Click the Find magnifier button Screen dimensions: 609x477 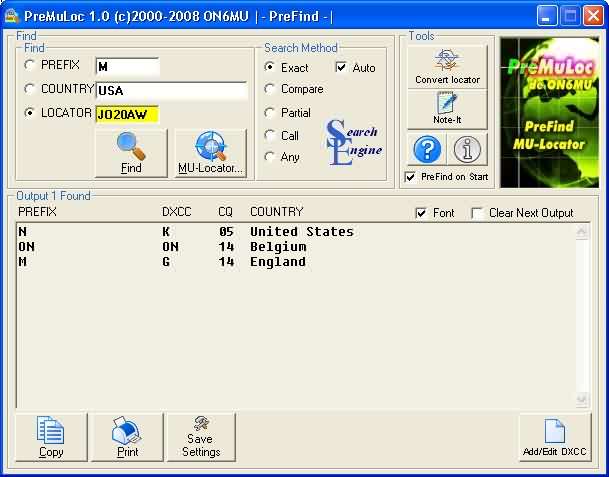click(x=131, y=153)
